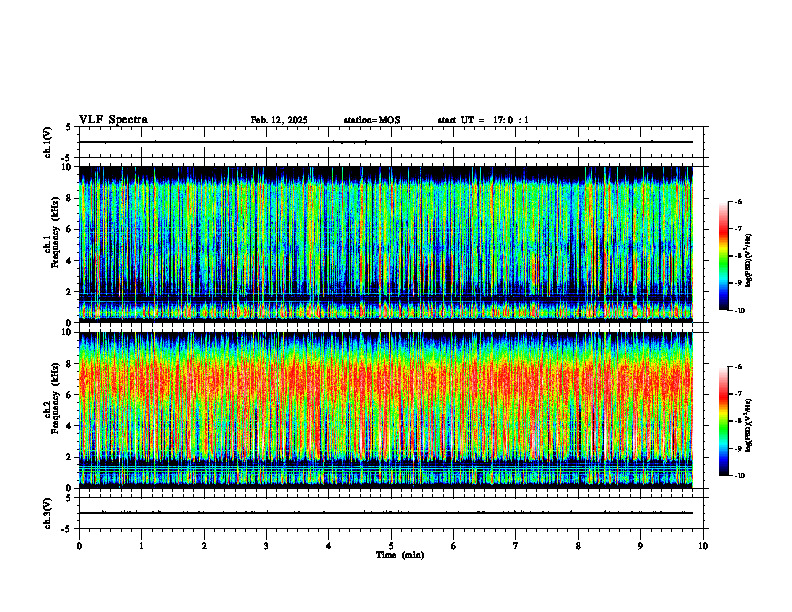Select the ch.1 "Frequency (kHz)" axis label
The width and height of the screenshot is (792, 612).
coord(55,232)
